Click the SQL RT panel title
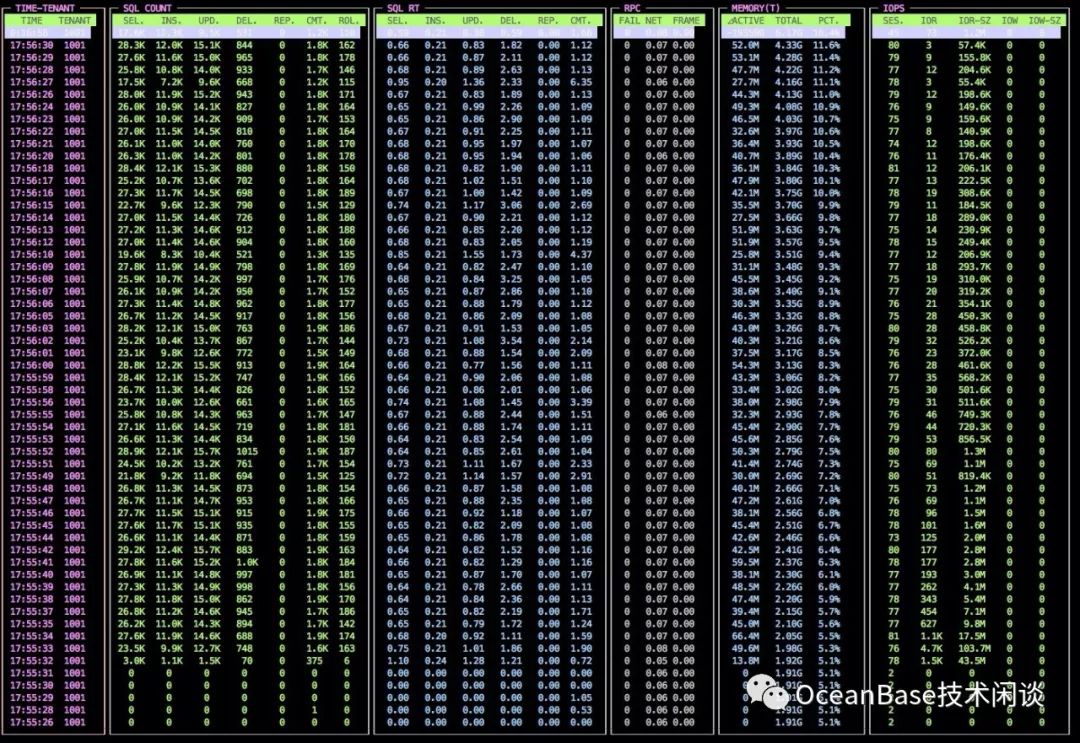This screenshot has height=743, width=1080. (403, 8)
